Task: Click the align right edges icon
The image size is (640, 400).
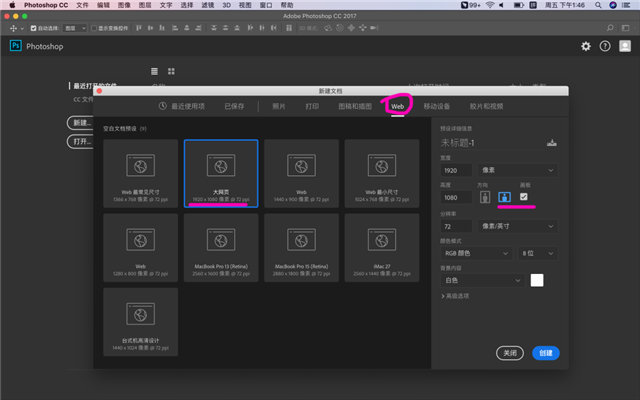Action: (198, 28)
